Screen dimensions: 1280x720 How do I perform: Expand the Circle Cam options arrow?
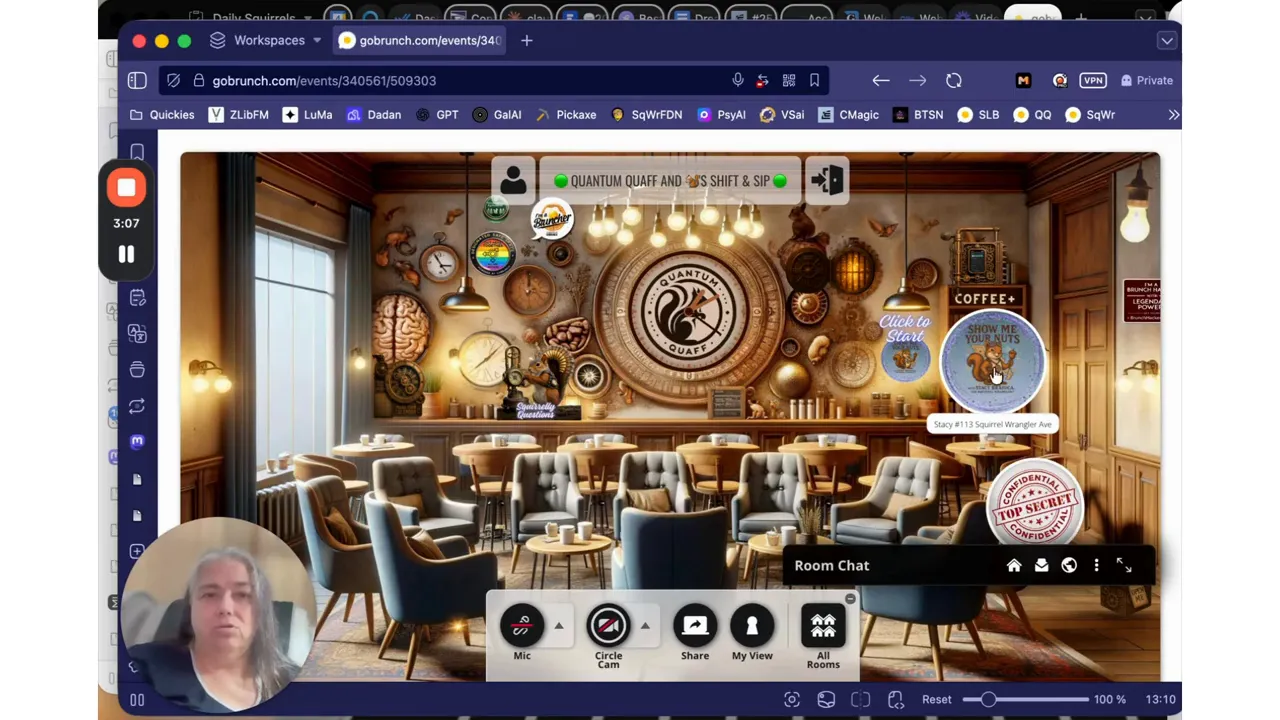click(x=645, y=627)
